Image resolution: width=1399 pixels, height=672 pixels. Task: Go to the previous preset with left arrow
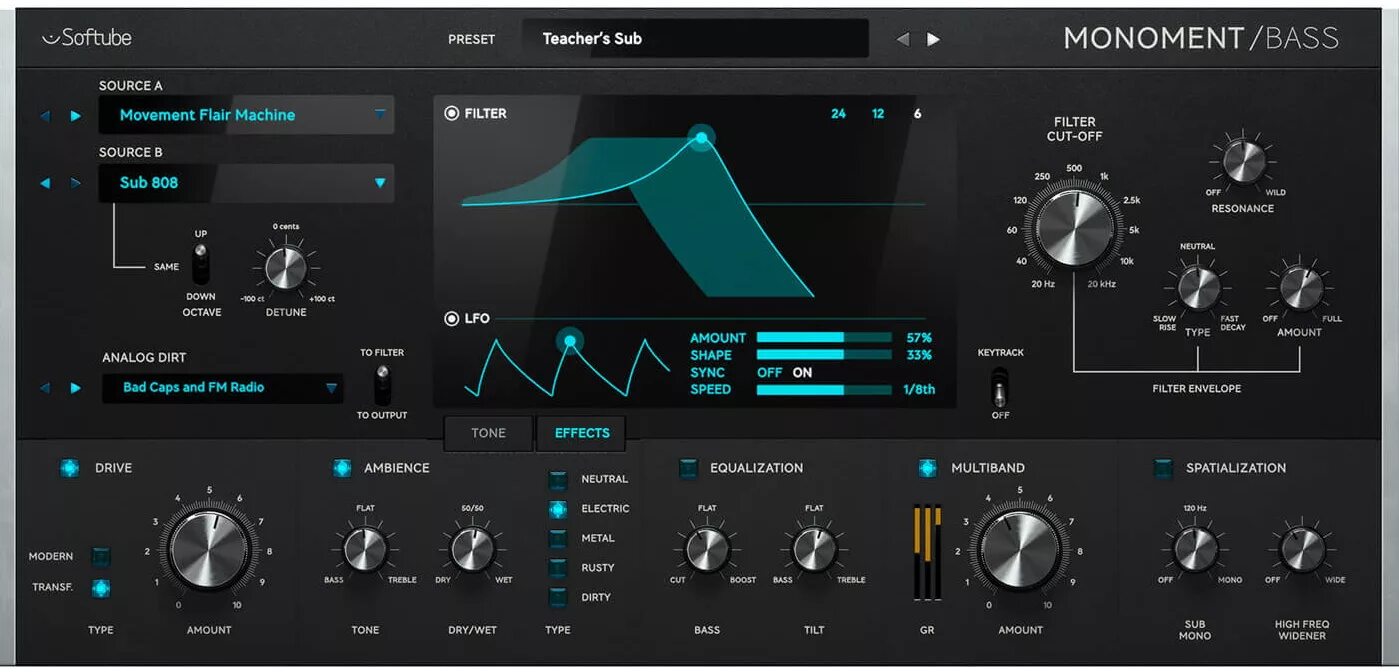tap(902, 39)
